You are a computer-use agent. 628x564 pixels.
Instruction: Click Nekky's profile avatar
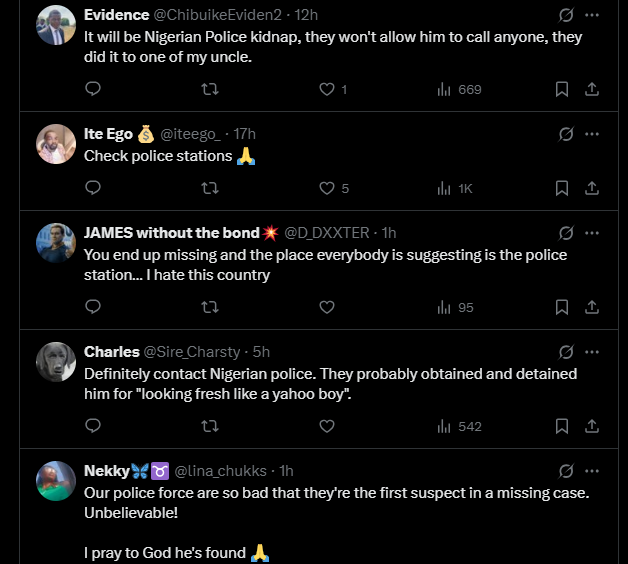56,481
